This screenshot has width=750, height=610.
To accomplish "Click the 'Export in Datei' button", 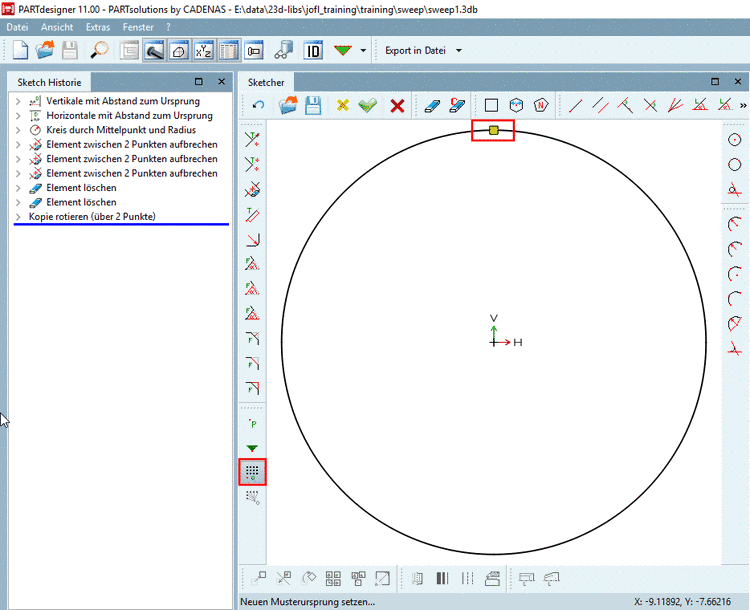I will [x=415, y=50].
